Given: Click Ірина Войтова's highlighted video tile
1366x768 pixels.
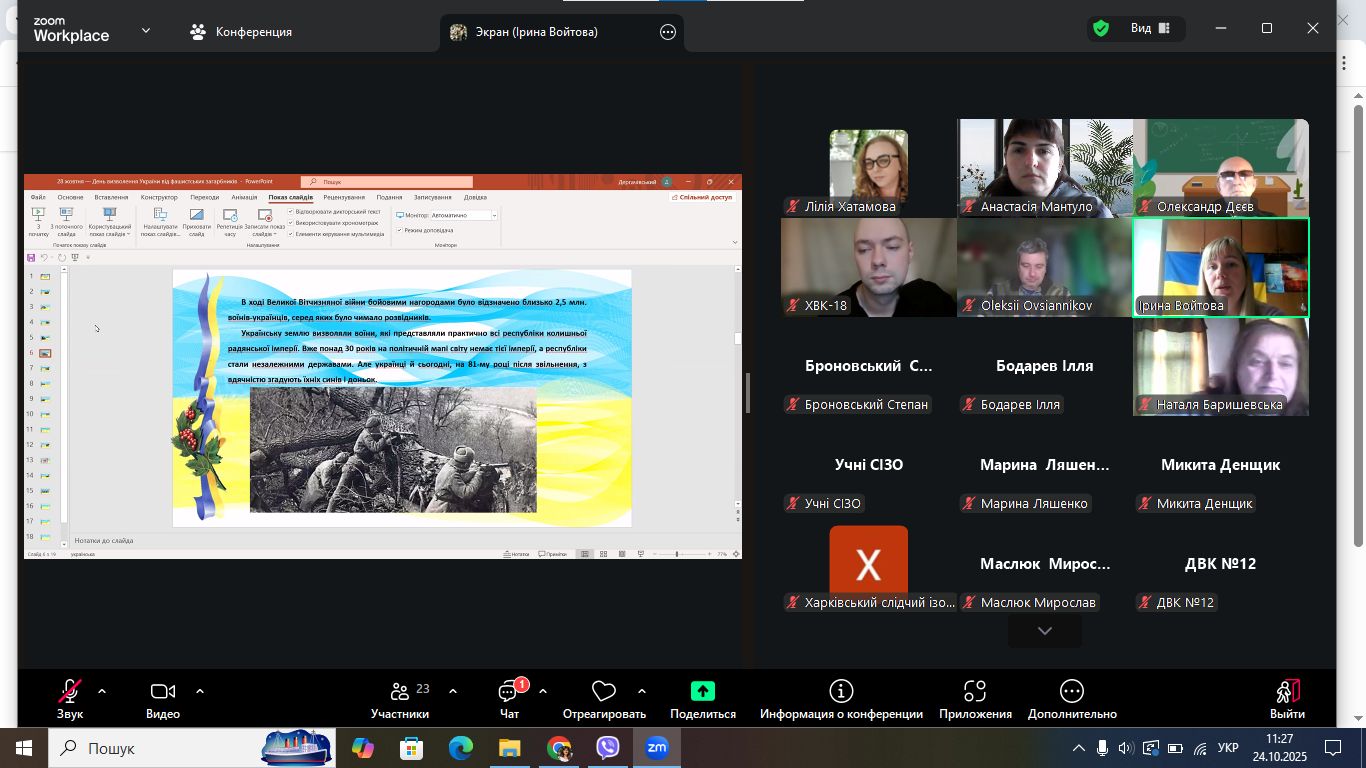Looking at the screenshot, I should (1220, 267).
